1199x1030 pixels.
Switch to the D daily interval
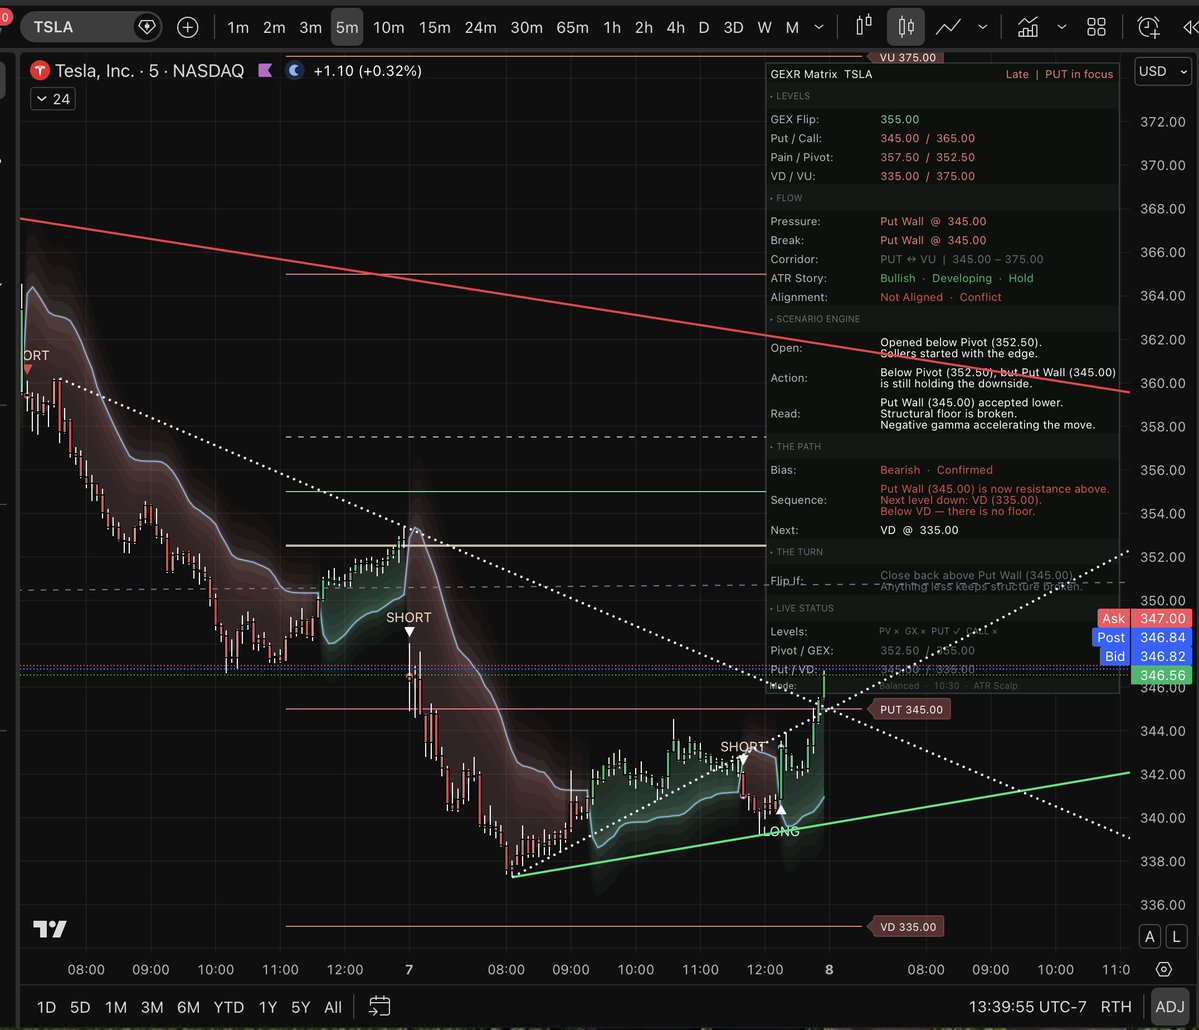coord(703,28)
